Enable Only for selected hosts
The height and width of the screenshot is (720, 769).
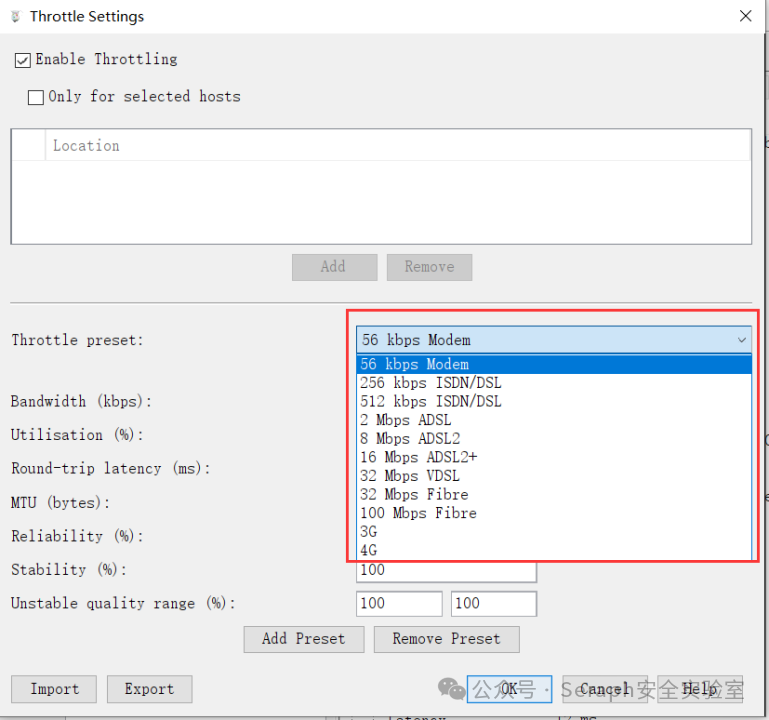[36, 97]
